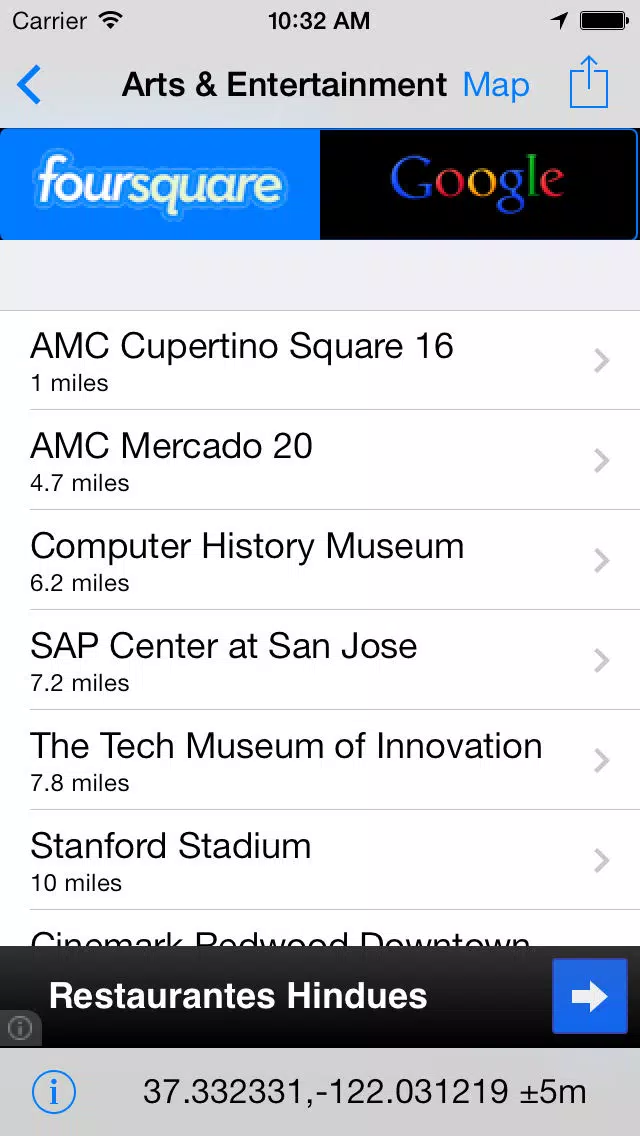640x1136 pixels.
Task: Click the blue arrow on ad banner
Action: coord(590,996)
